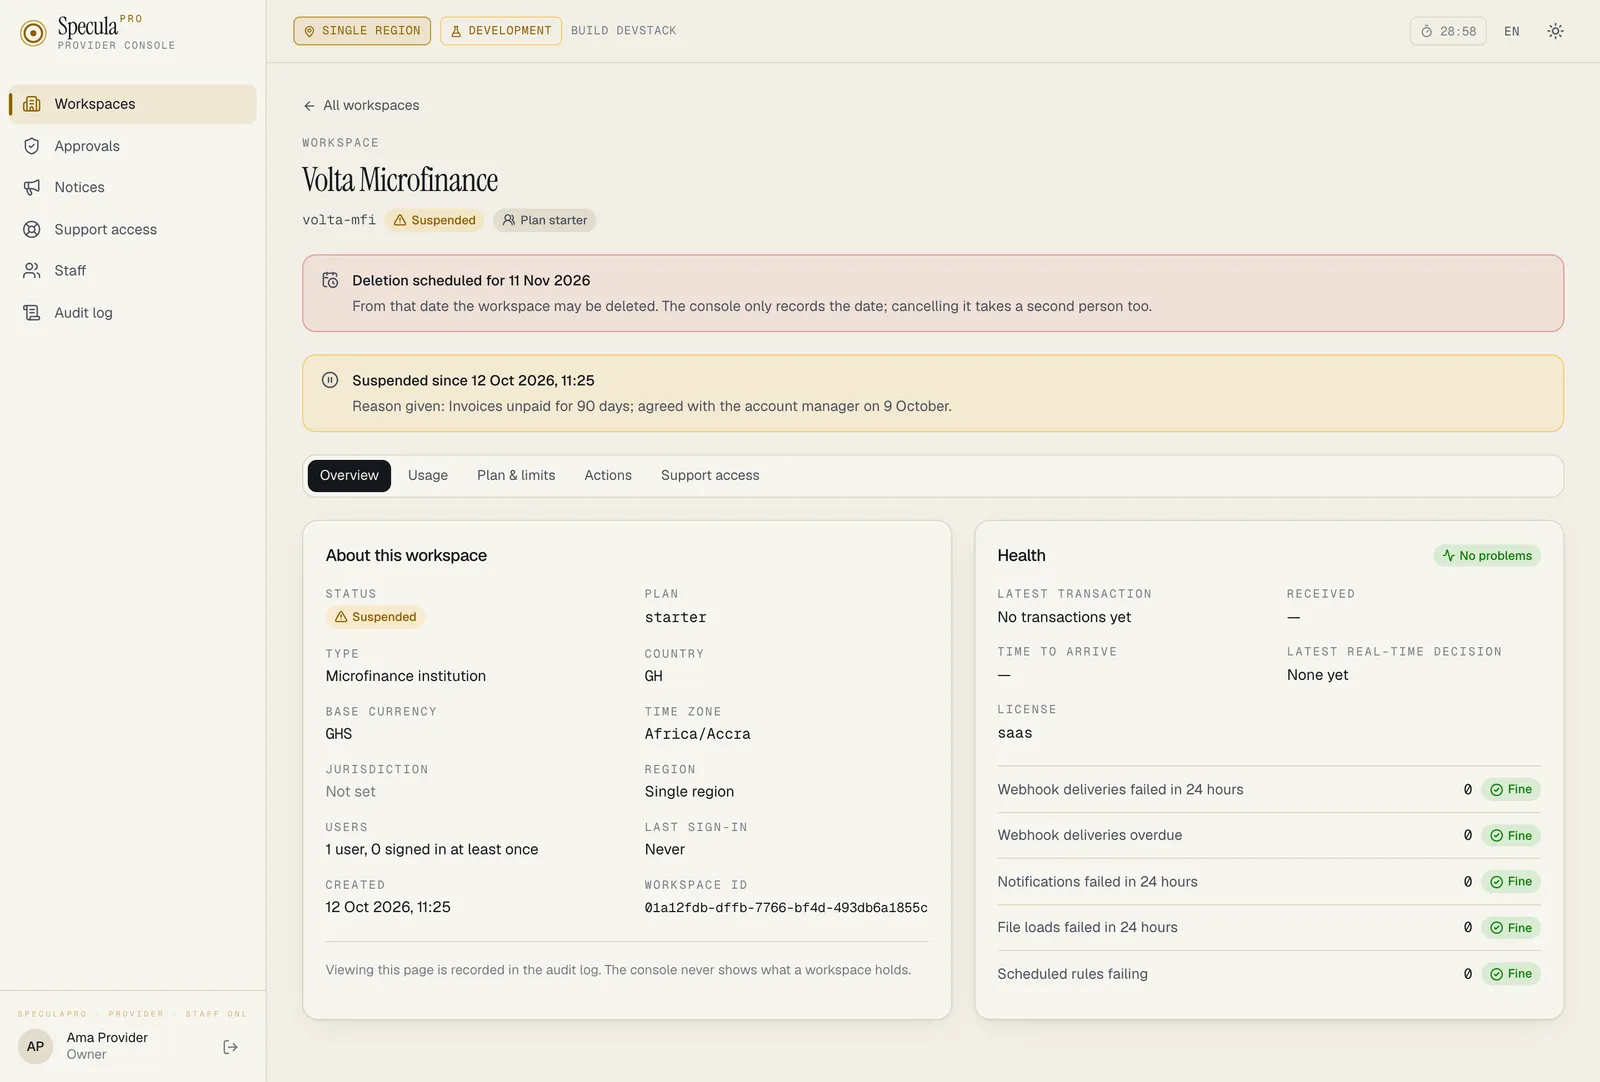Screen dimensions: 1600x1082
Task: Click the sign out icon
Action: (x=230, y=1047)
